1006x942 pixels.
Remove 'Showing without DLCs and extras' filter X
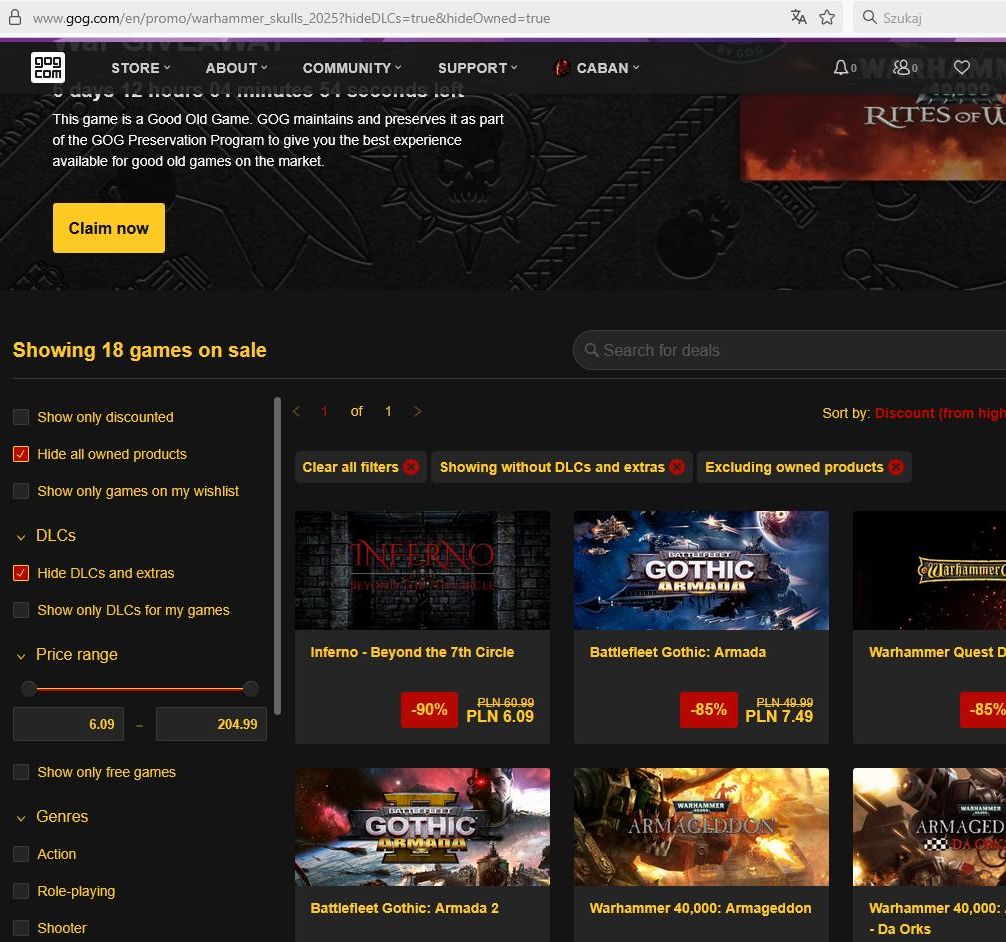pyautogui.click(x=677, y=467)
